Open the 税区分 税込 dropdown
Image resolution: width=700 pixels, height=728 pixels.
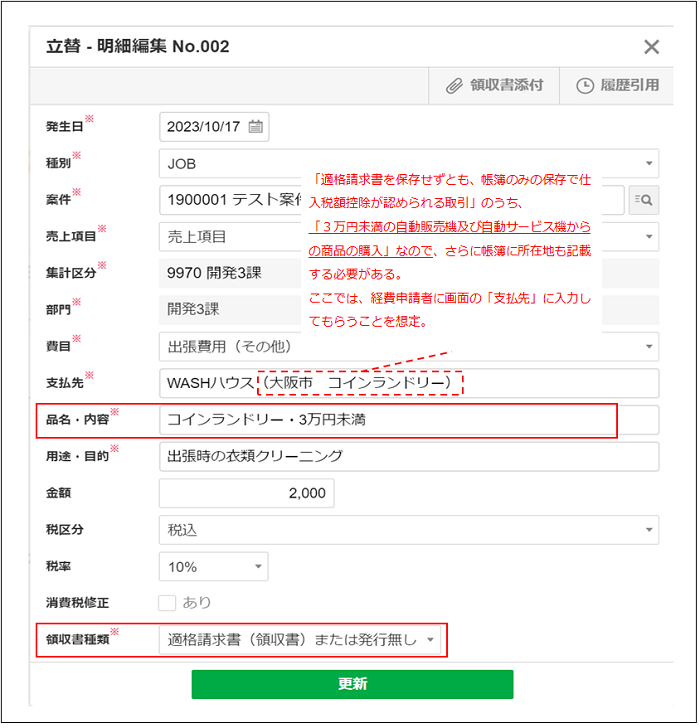click(649, 530)
